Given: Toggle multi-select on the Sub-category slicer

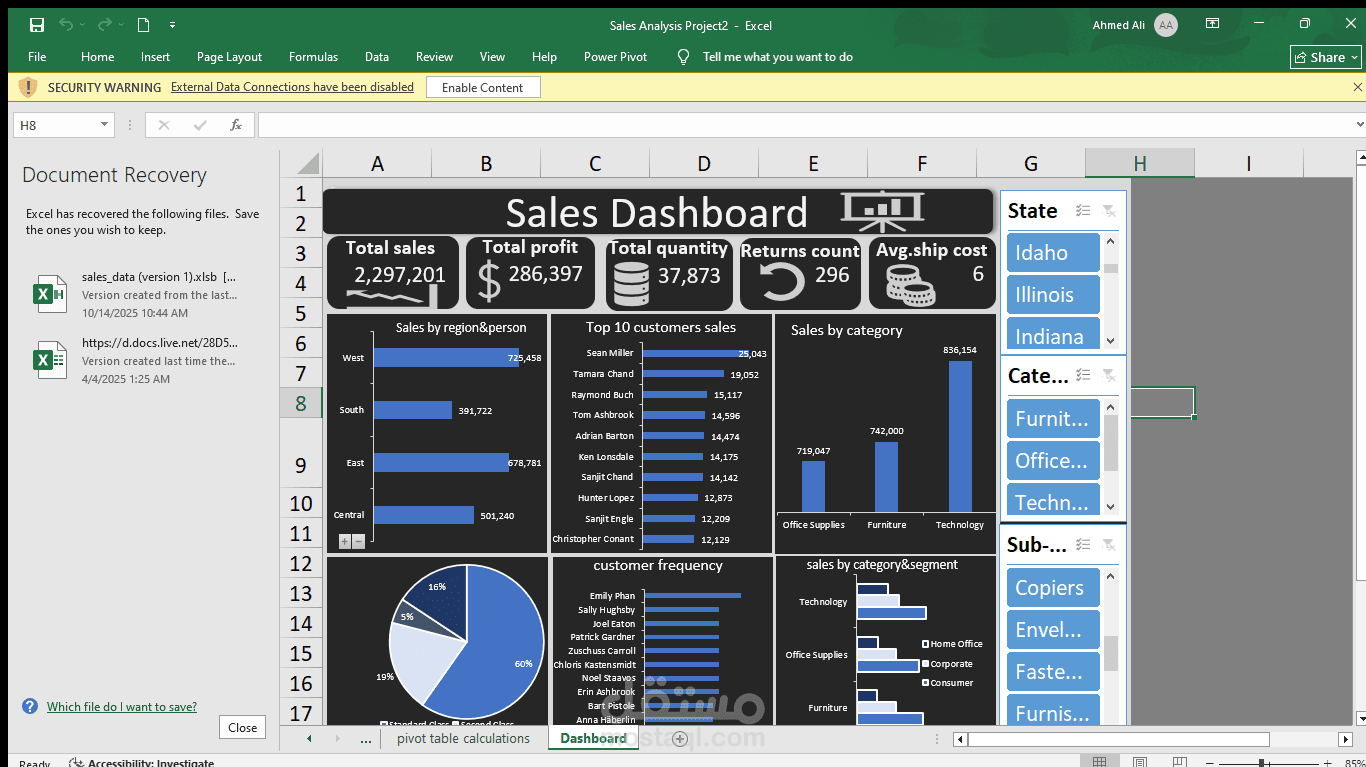Looking at the screenshot, I should pyautogui.click(x=1083, y=544).
